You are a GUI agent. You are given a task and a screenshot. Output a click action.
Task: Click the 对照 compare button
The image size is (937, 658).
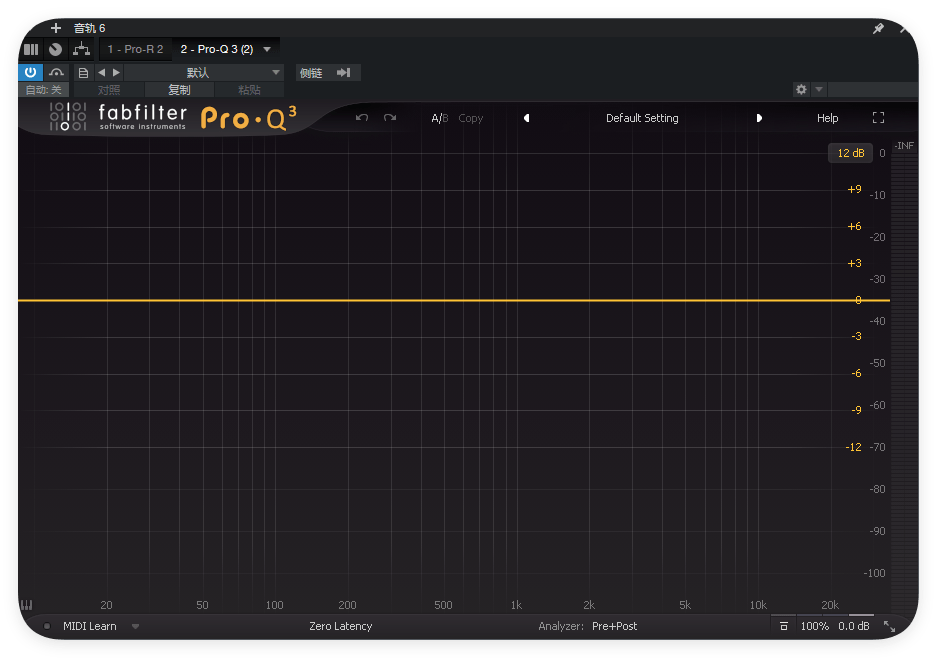[109, 90]
